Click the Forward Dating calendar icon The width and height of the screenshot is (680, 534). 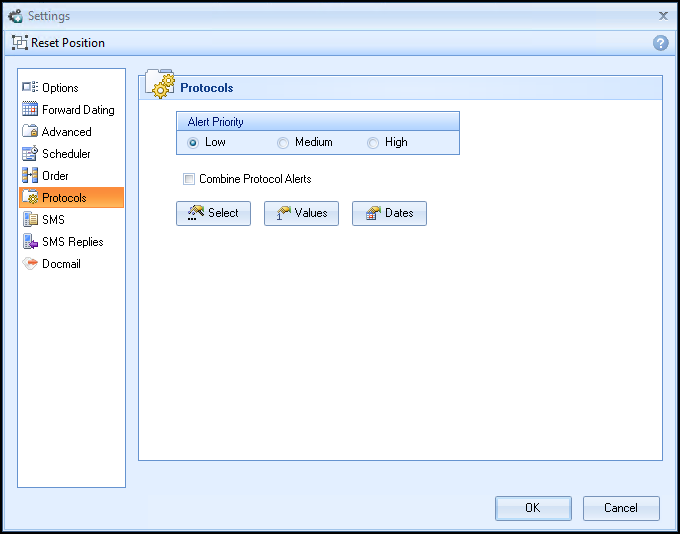click(x=30, y=110)
